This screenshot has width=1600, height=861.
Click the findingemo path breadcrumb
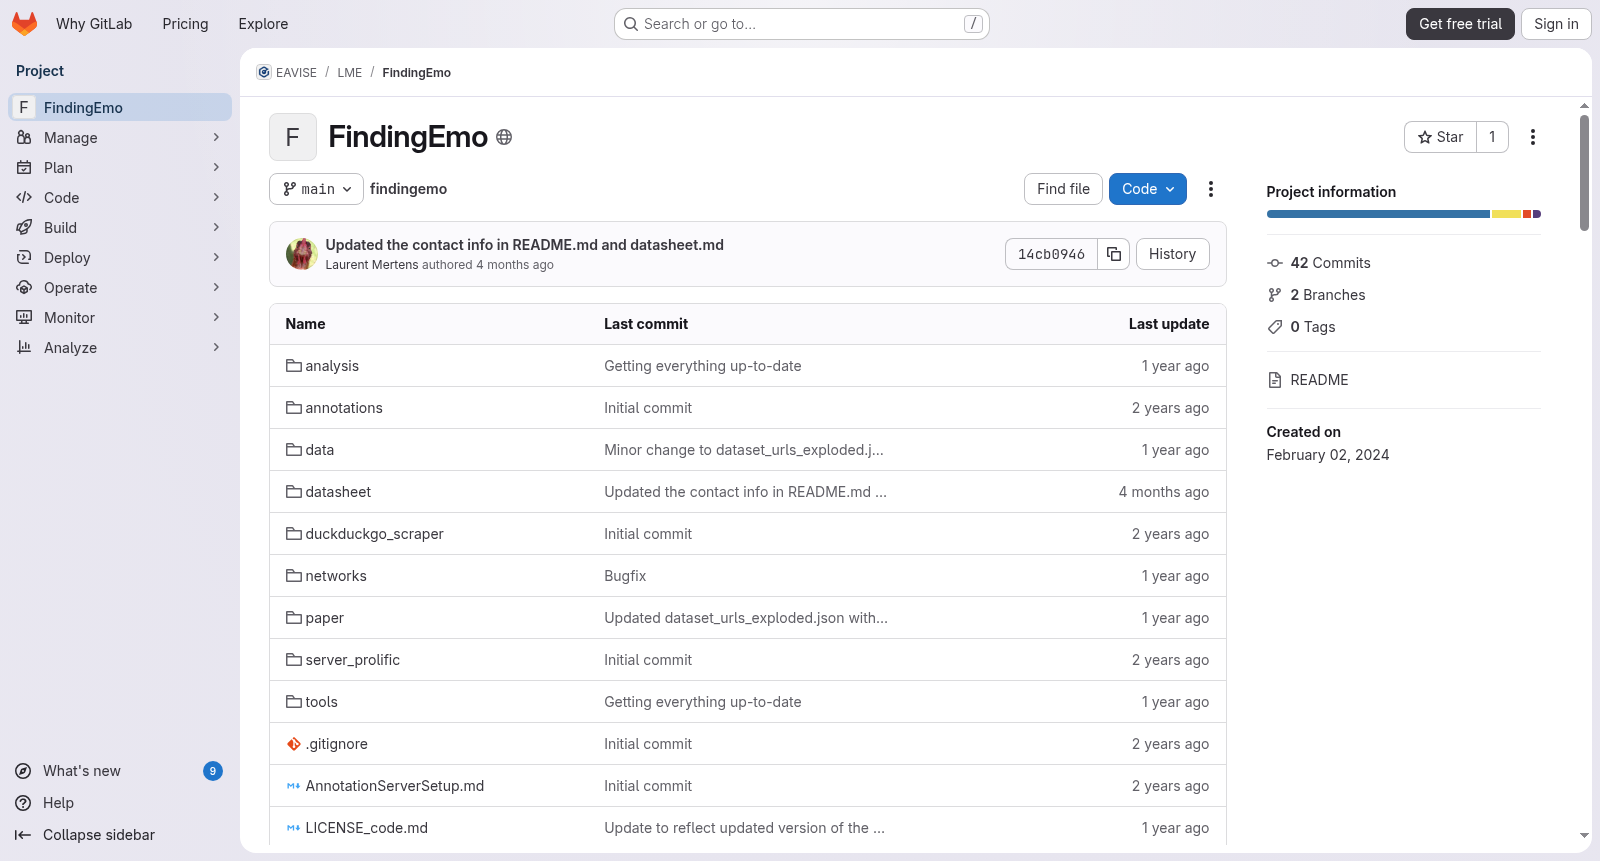pos(408,189)
